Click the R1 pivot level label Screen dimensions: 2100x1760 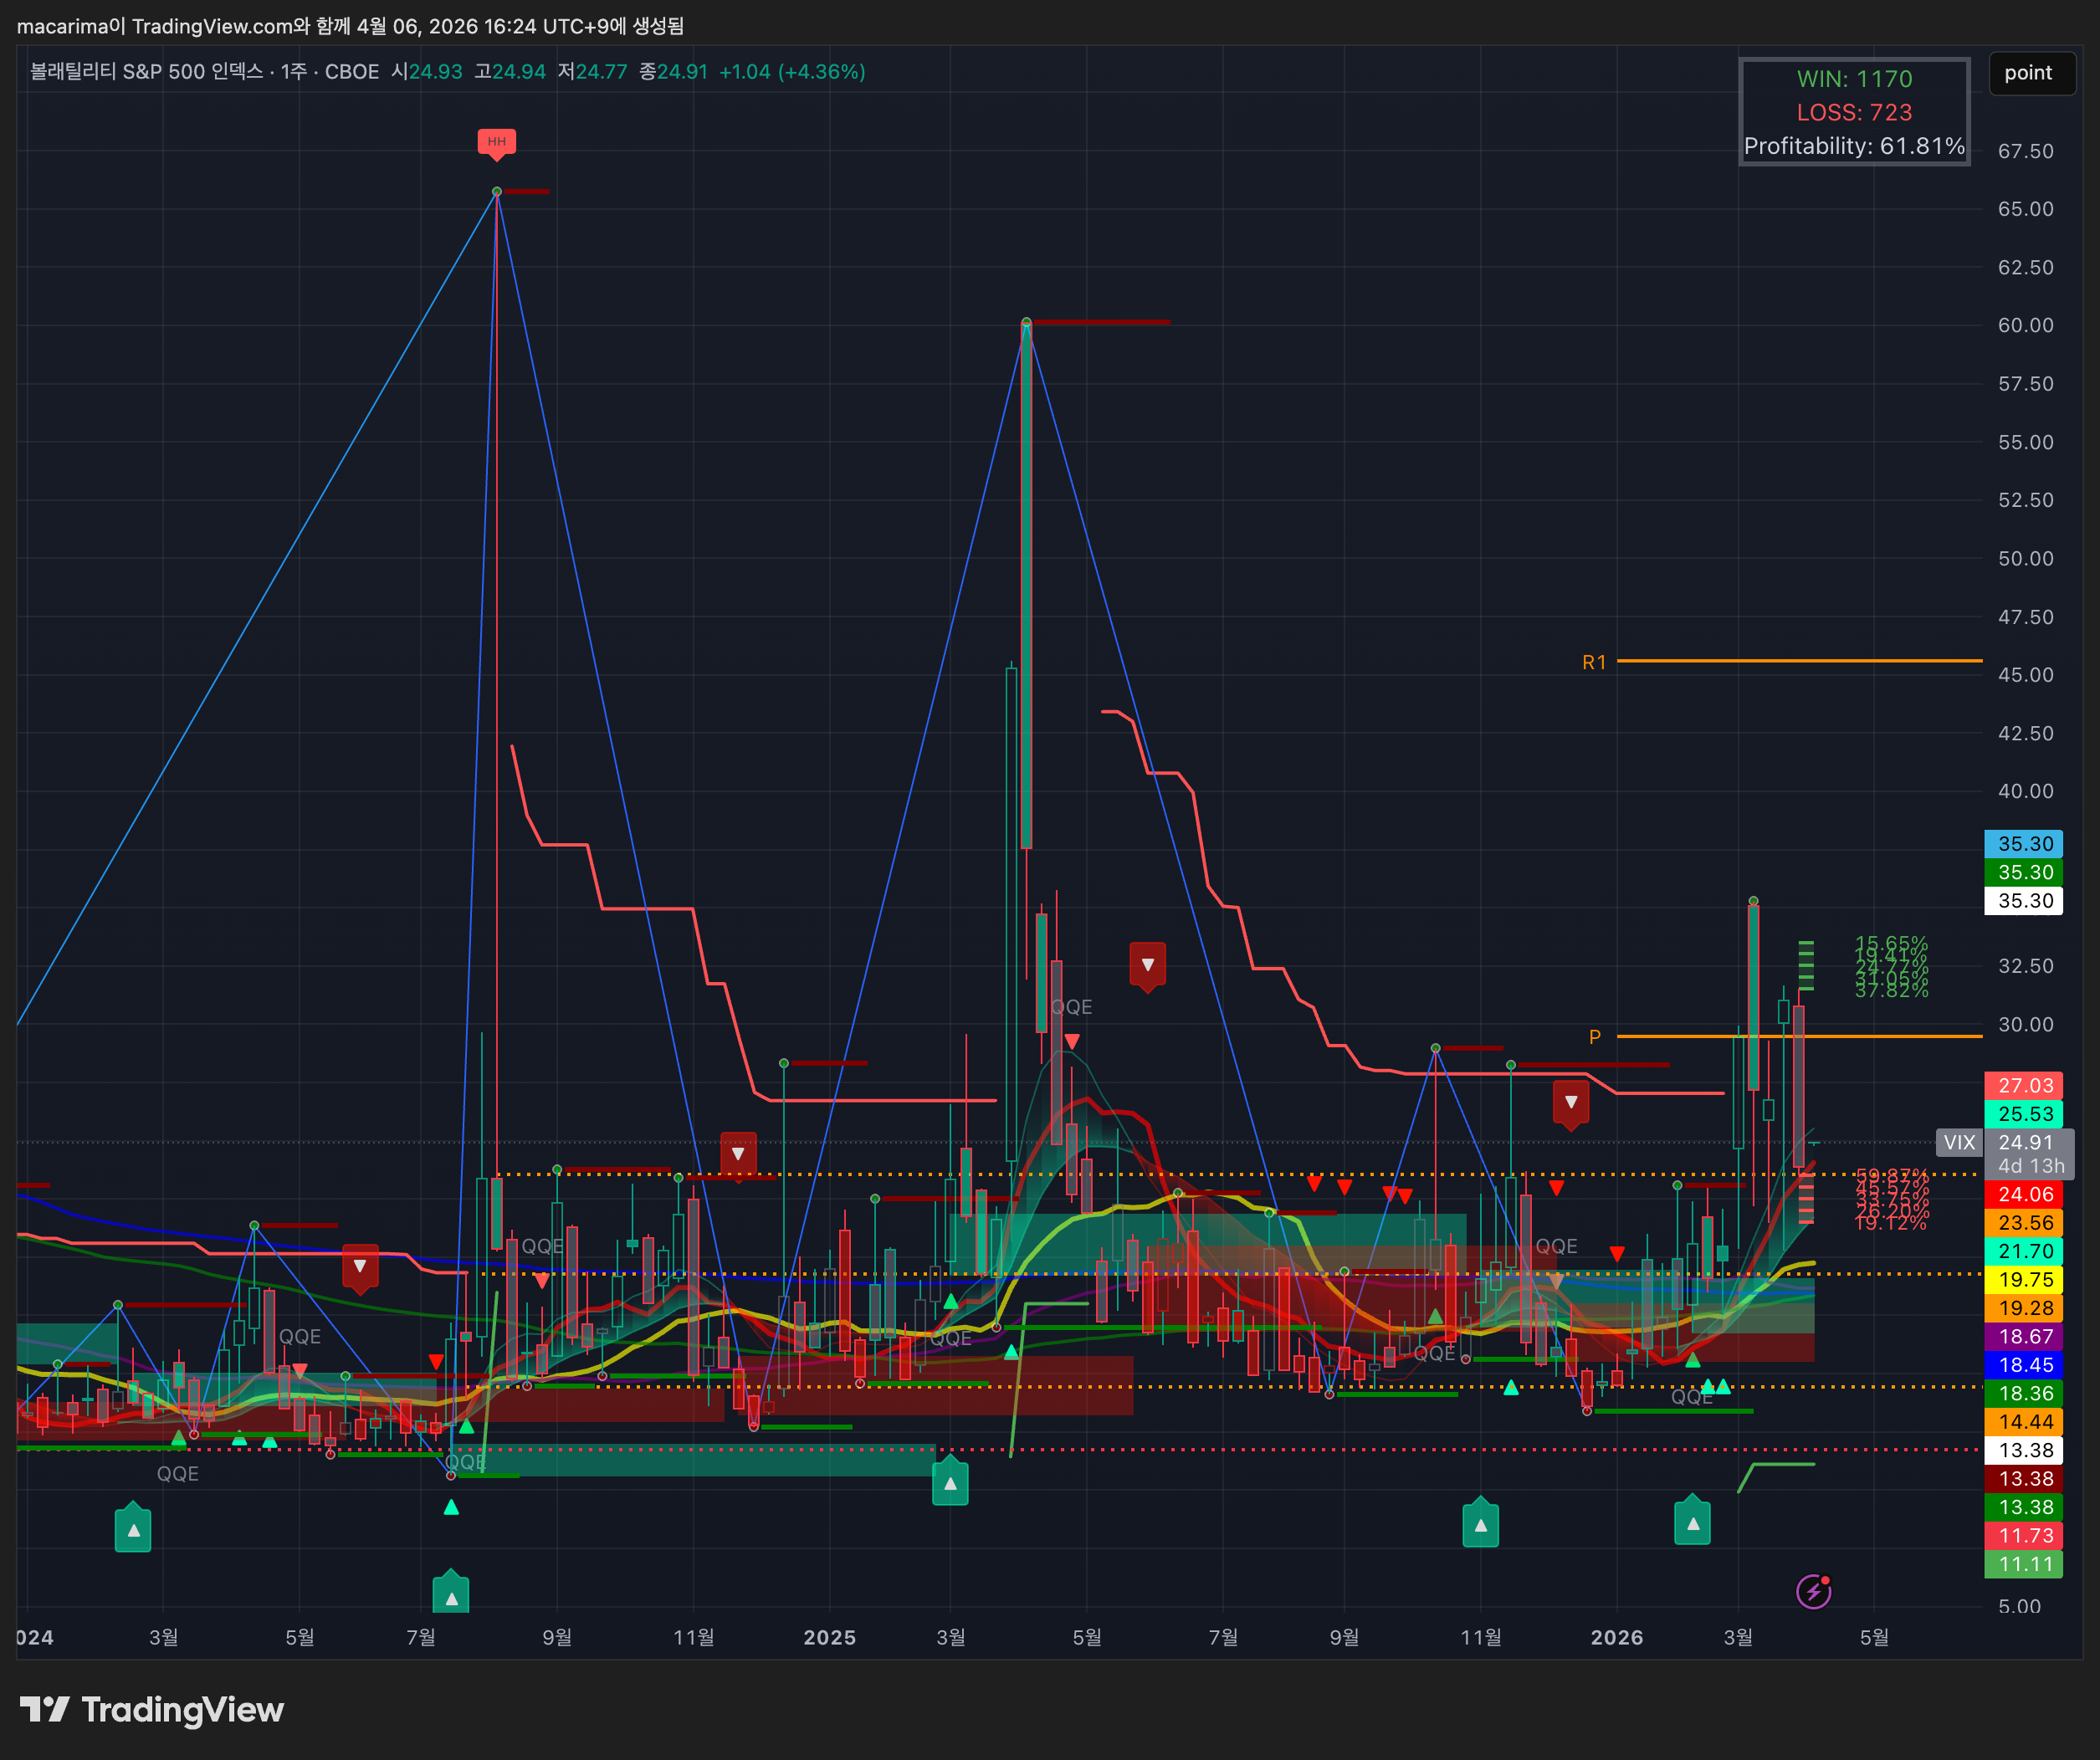point(1594,662)
